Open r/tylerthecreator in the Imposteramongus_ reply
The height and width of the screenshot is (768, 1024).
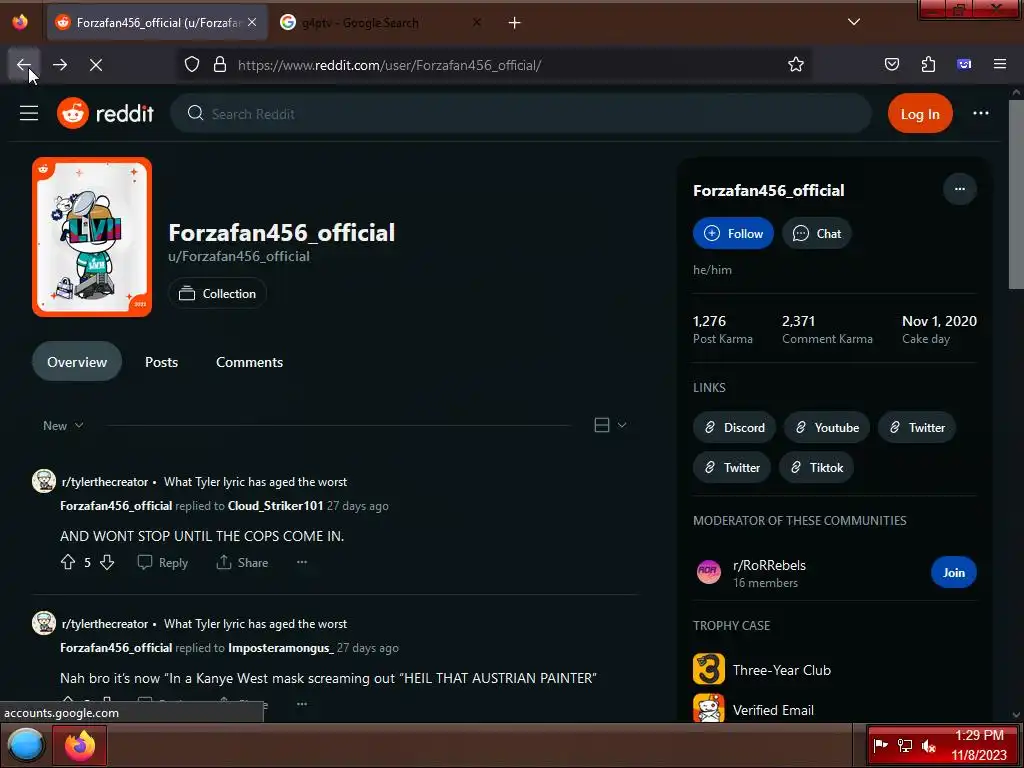(x=104, y=624)
